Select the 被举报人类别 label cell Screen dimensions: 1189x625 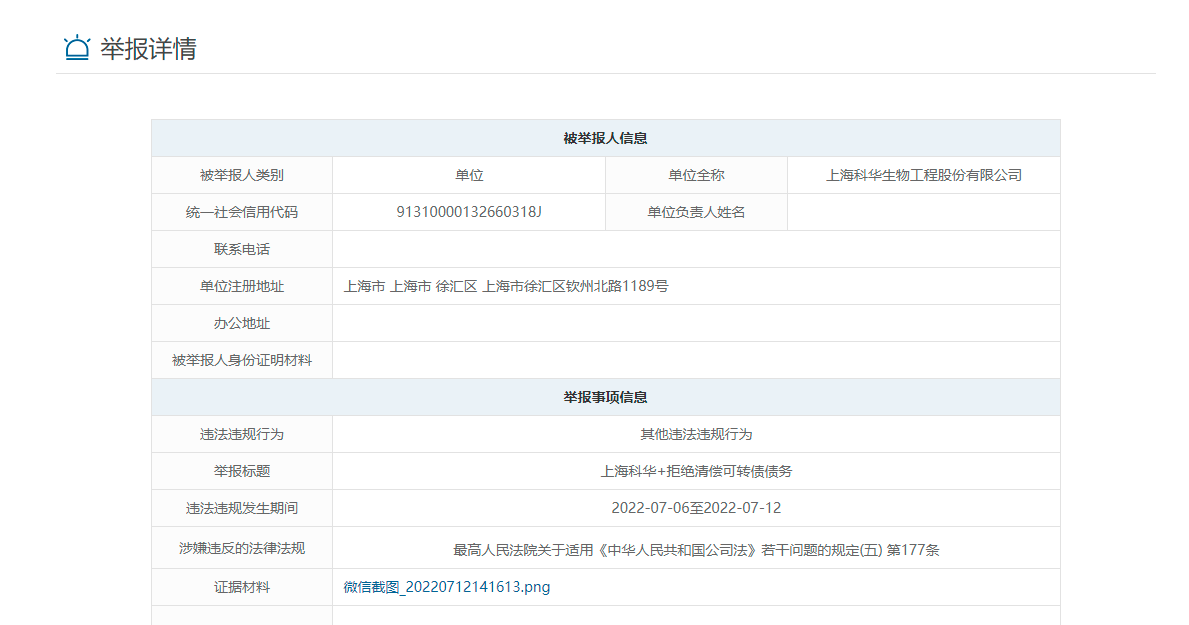click(242, 175)
